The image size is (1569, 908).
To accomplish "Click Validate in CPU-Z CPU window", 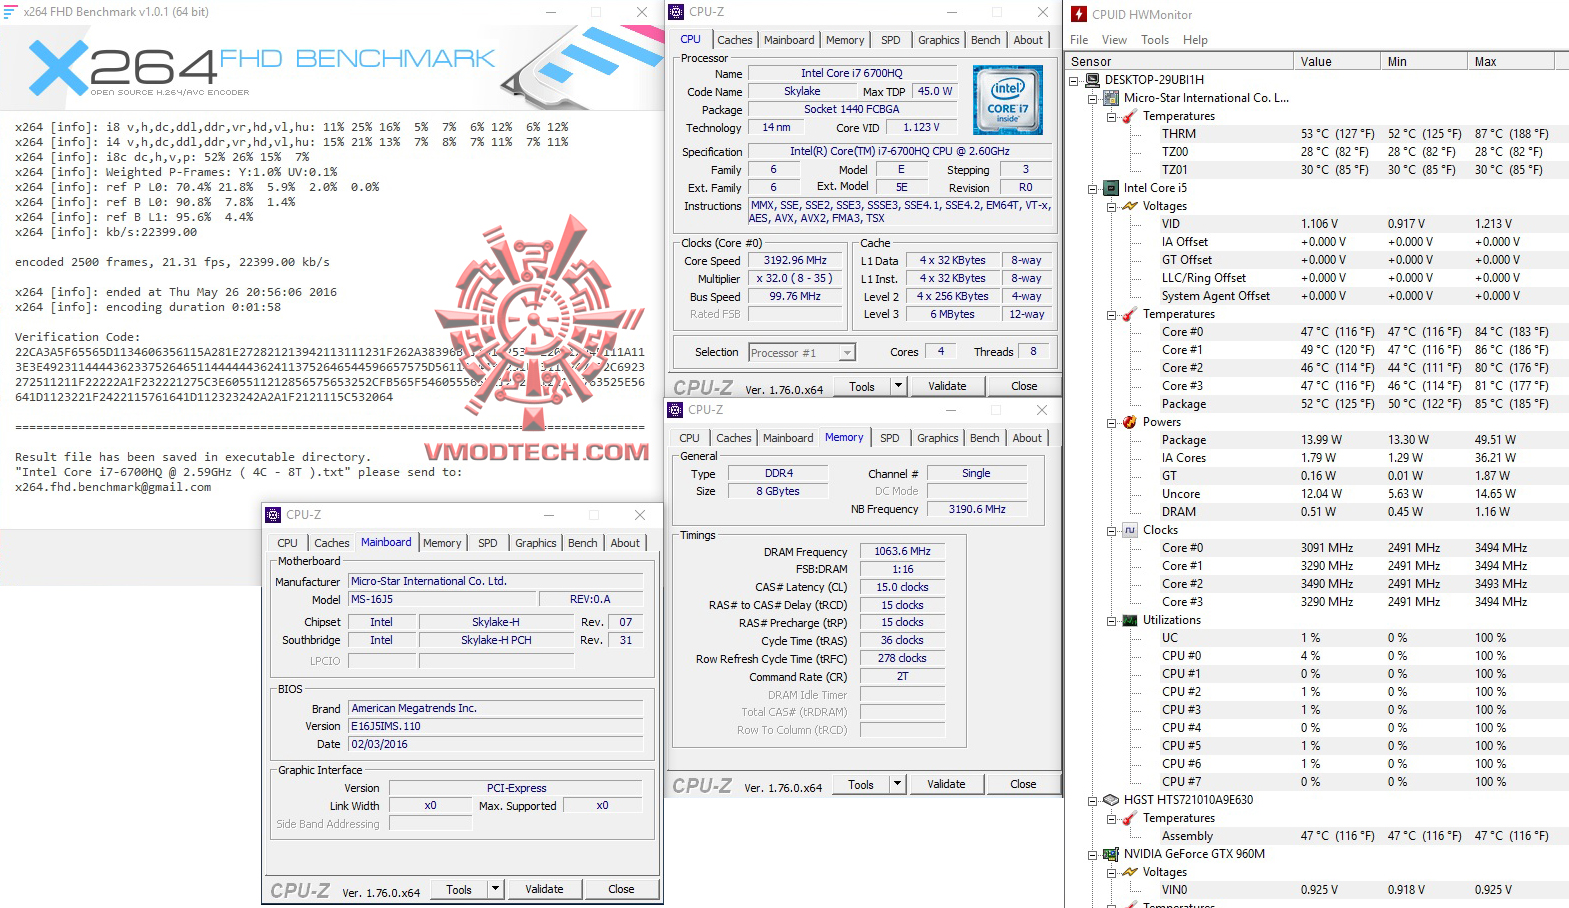I will 947,386.
